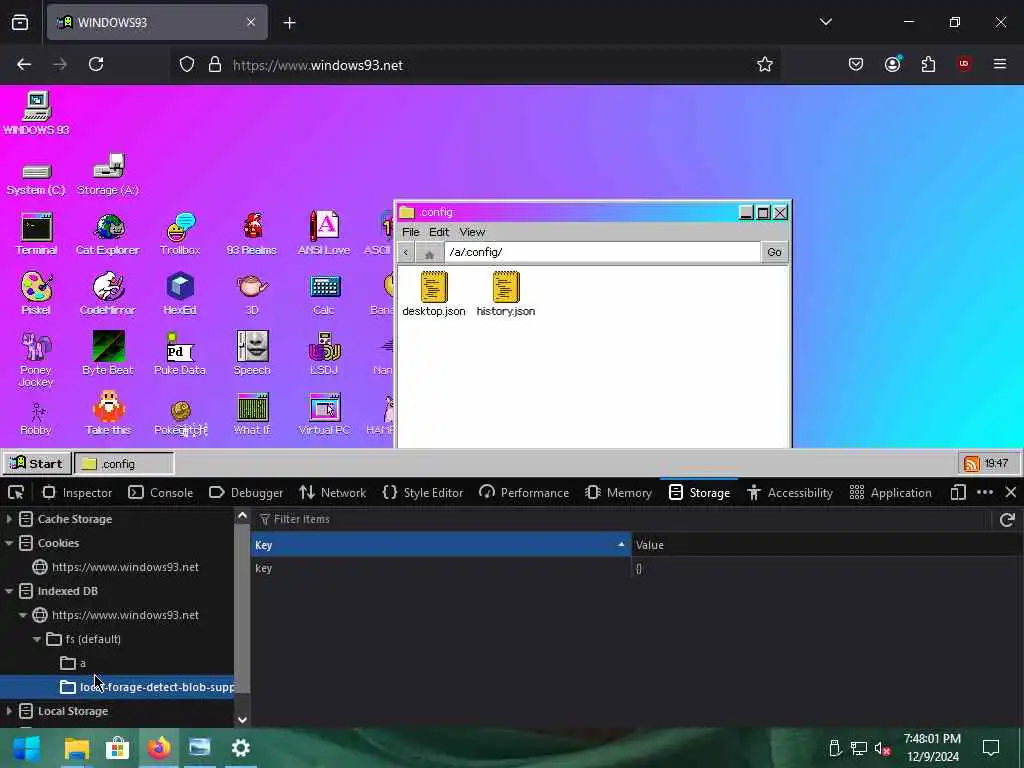Collapse the Cookies tree node
Viewport: 1024px width, 768px height.
point(9,543)
